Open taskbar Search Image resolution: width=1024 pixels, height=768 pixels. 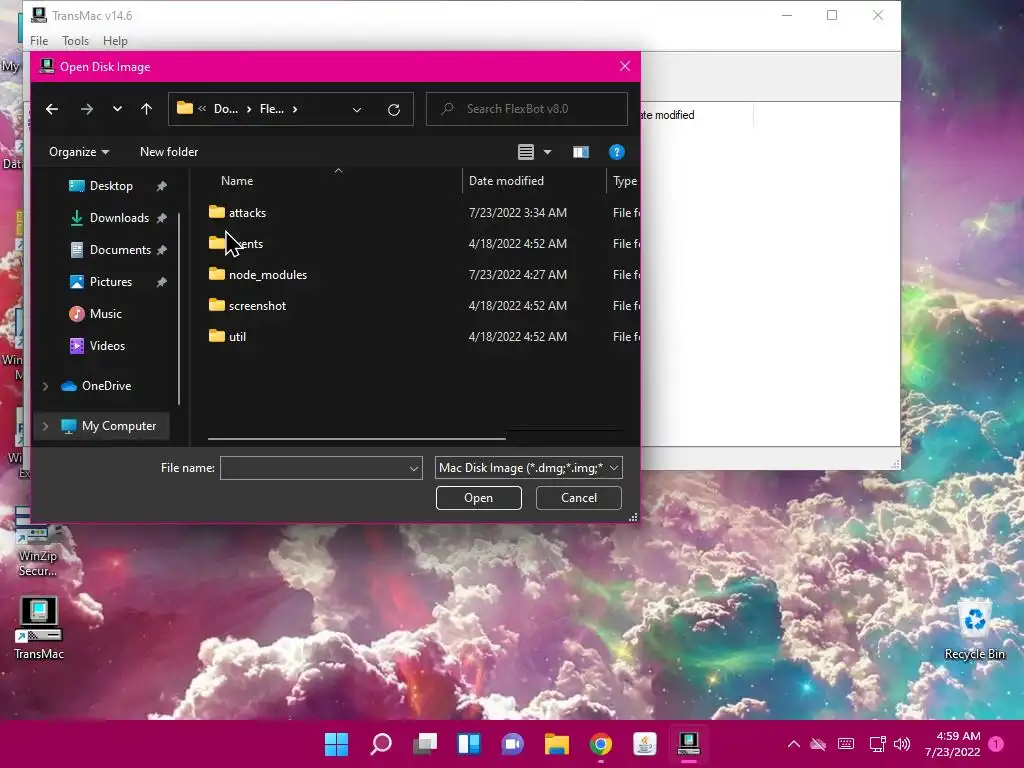pyautogui.click(x=381, y=744)
